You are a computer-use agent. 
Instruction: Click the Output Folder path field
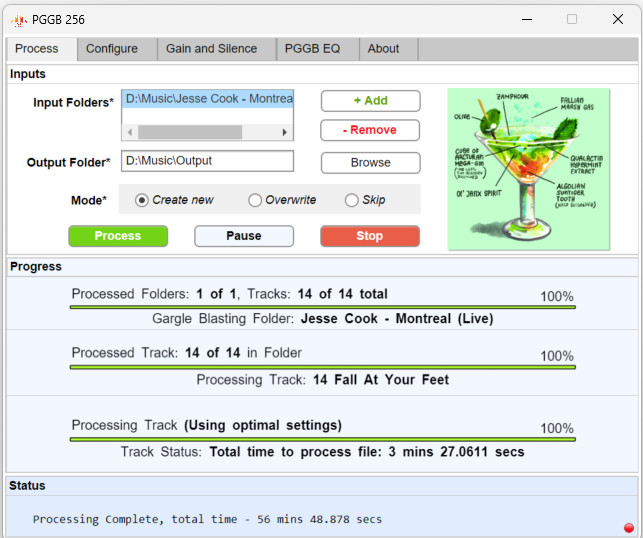point(207,161)
